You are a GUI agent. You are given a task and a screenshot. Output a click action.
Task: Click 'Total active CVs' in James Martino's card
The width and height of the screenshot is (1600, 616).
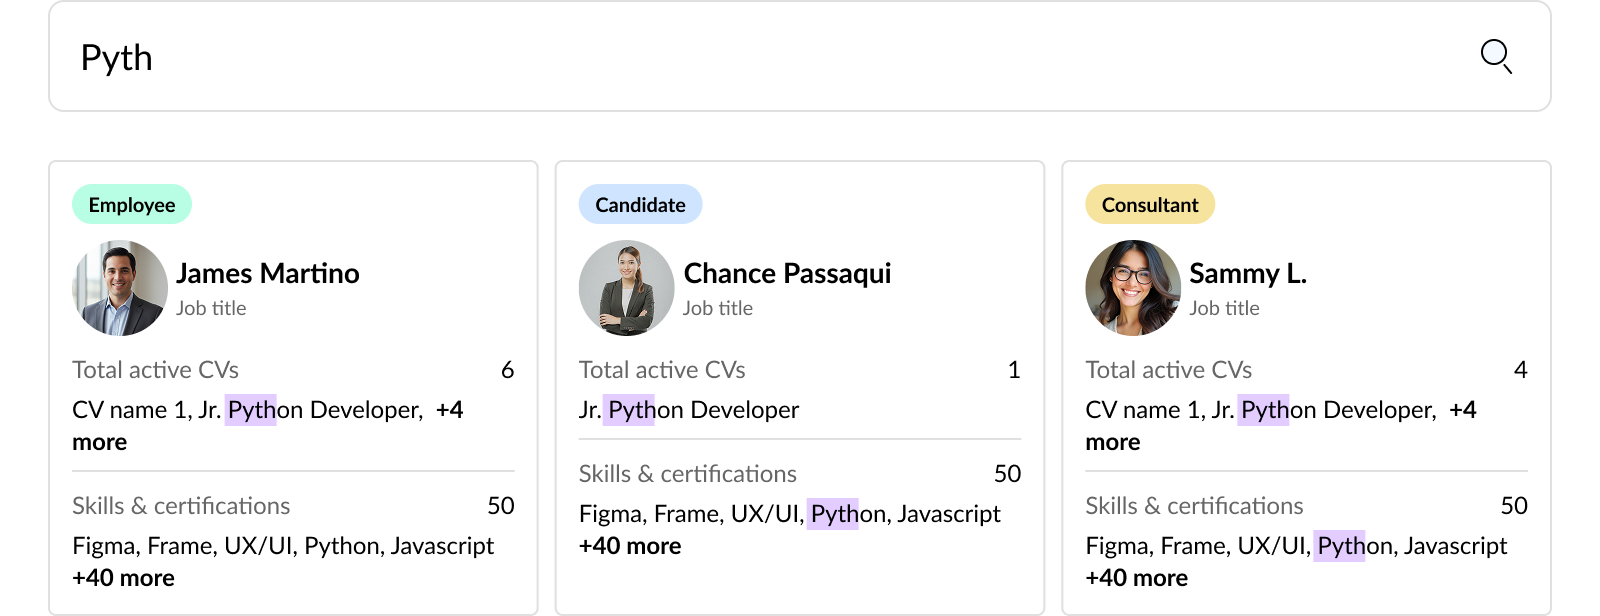155,370
